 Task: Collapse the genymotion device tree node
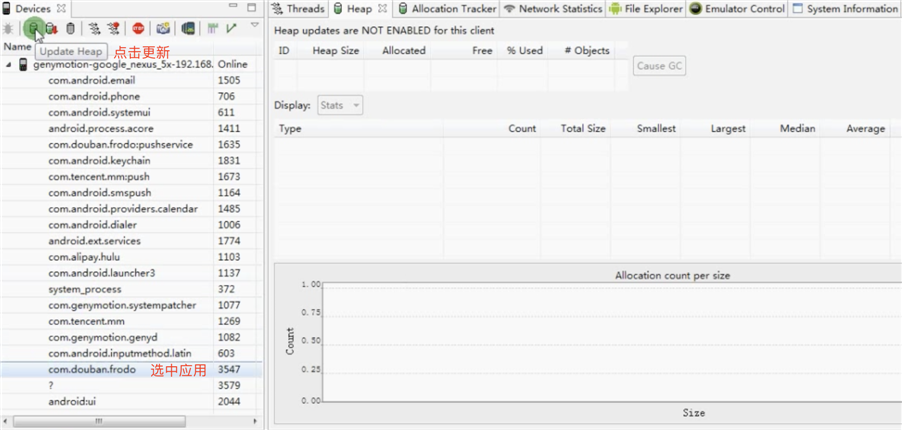coord(9,64)
